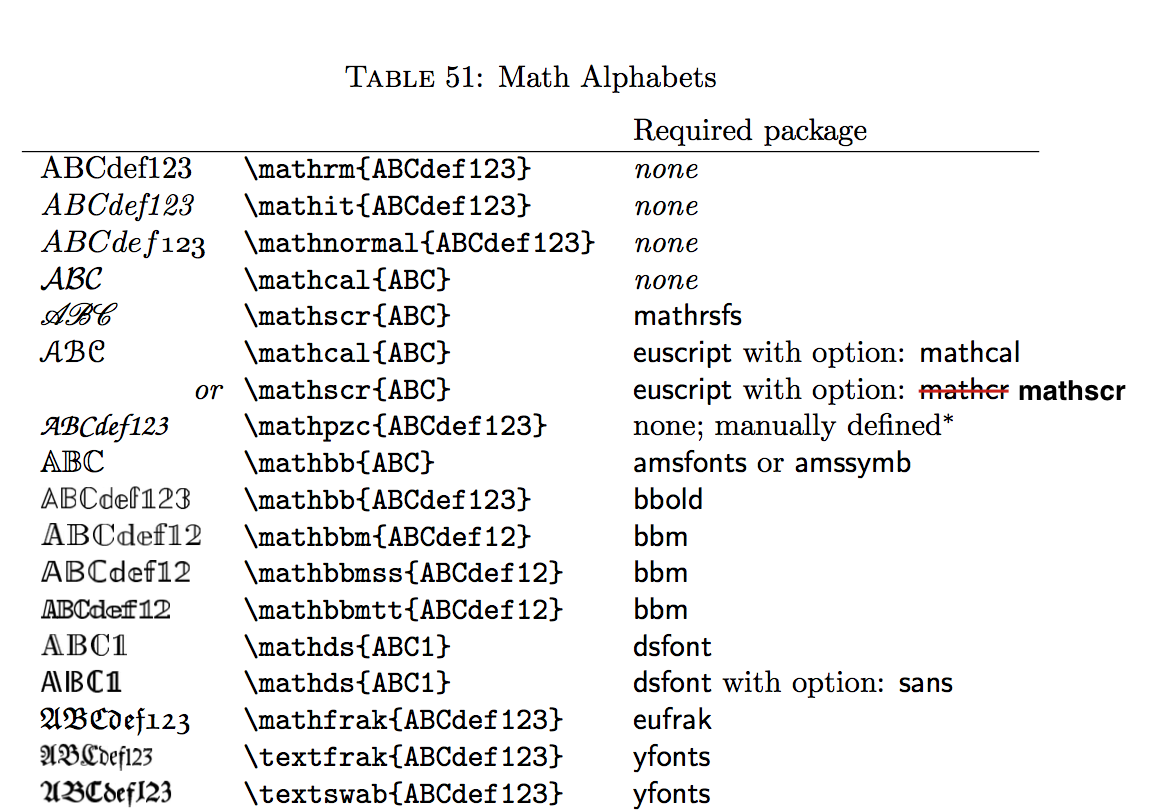The image size is (1164, 812).
Task: Click the dsfont package name without options
Action: pyautogui.click(x=673, y=646)
